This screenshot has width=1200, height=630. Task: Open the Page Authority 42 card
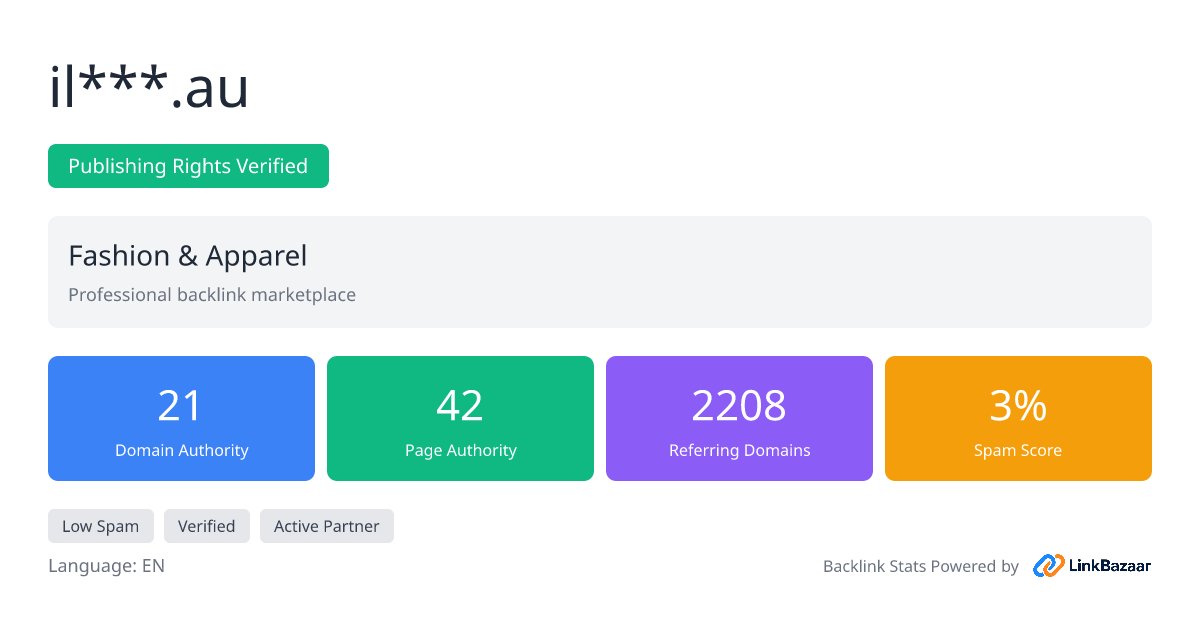[460, 418]
